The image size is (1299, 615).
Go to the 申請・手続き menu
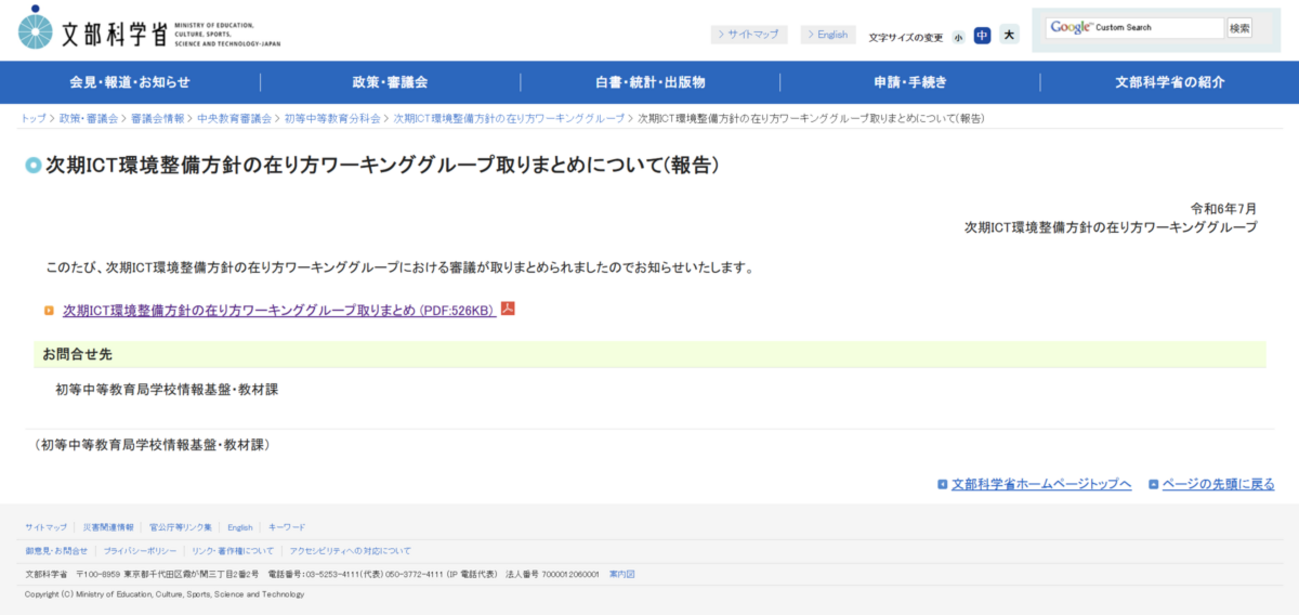pyautogui.click(x=910, y=82)
